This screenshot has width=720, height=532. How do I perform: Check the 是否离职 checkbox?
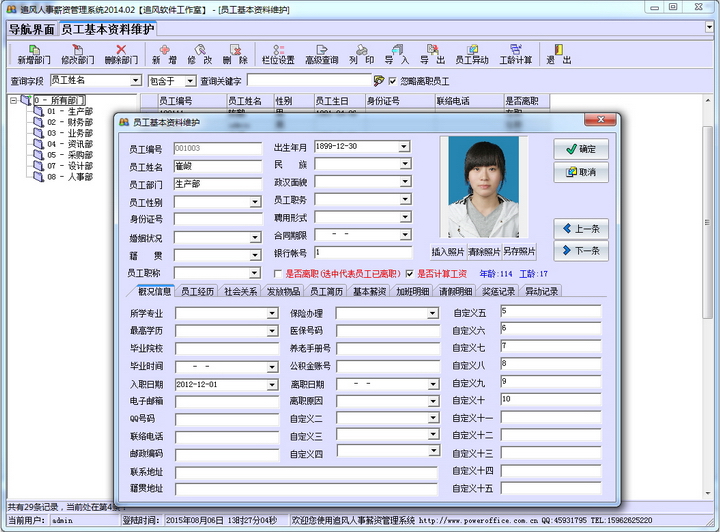coord(277,274)
